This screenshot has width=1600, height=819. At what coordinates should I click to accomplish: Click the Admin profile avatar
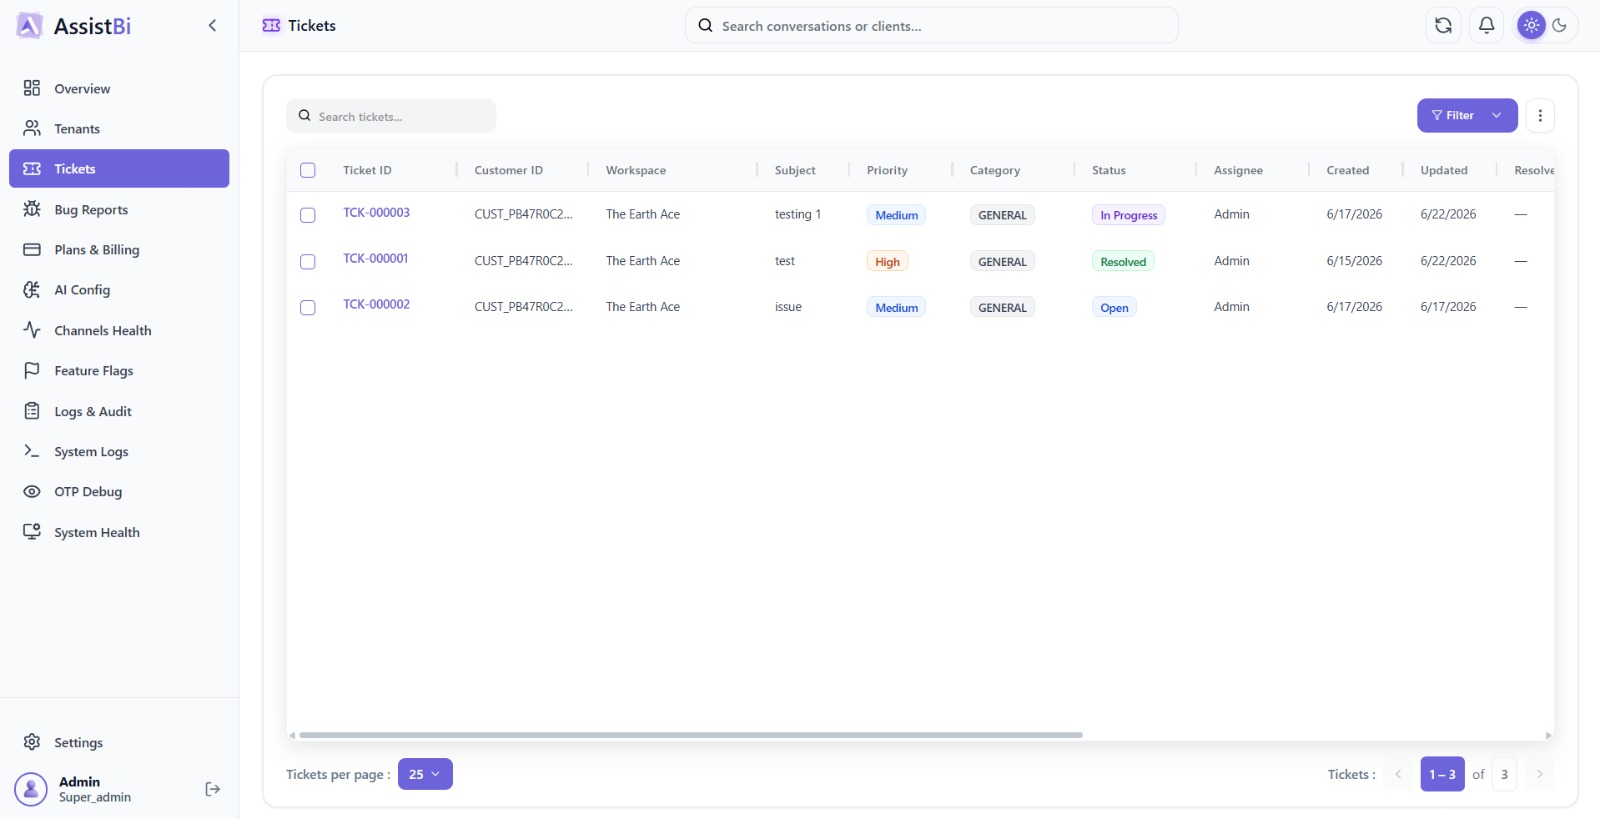(31, 789)
